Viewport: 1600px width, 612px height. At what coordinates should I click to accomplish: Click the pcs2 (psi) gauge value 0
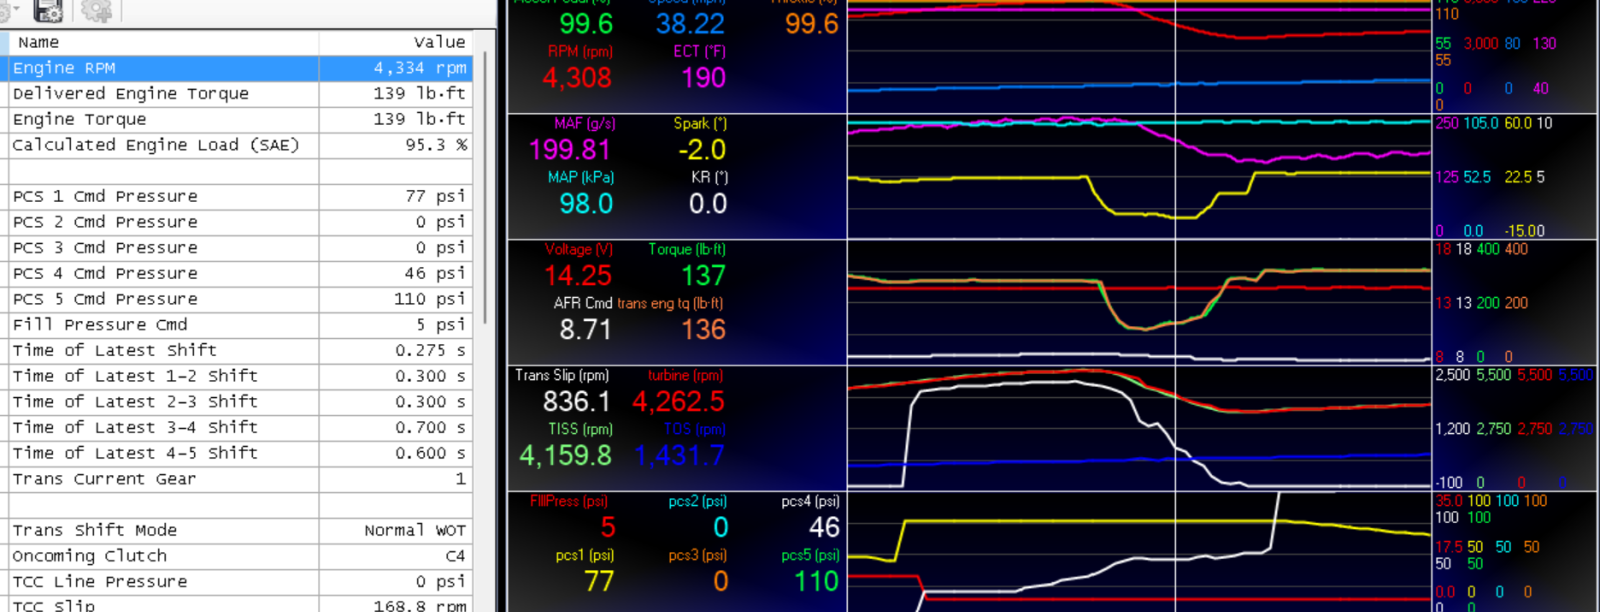[x=721, y=528]
